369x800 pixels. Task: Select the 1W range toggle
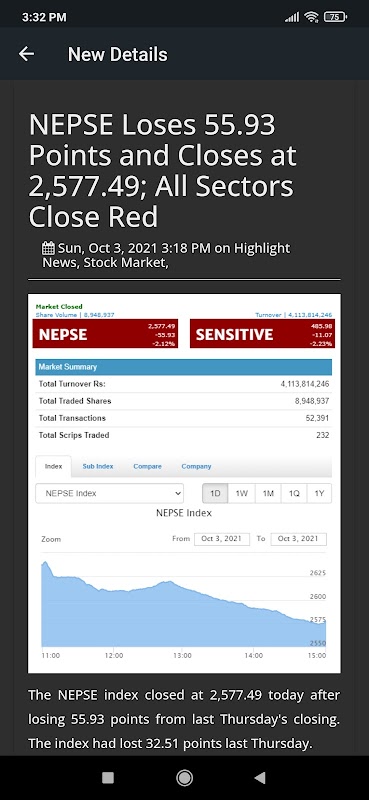241,493
